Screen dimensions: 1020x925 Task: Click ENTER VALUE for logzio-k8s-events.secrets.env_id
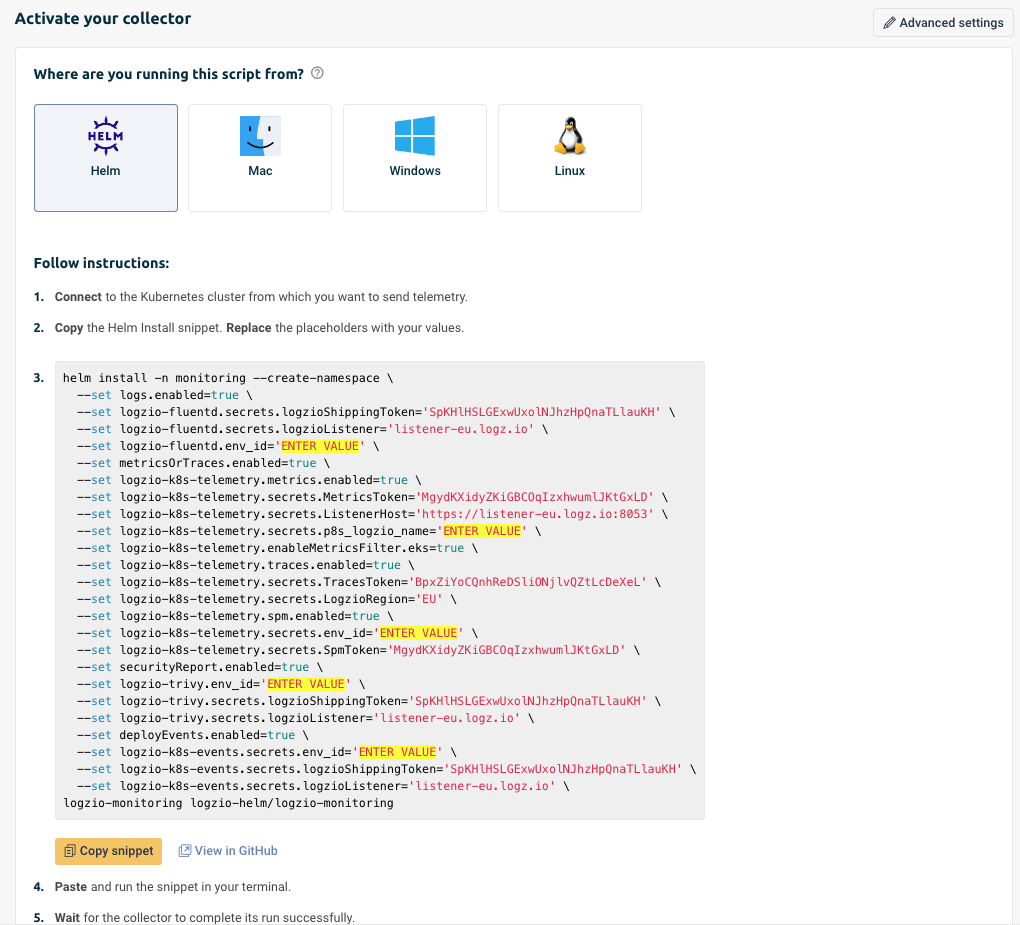pyautogui.click(x=397, y=752)
